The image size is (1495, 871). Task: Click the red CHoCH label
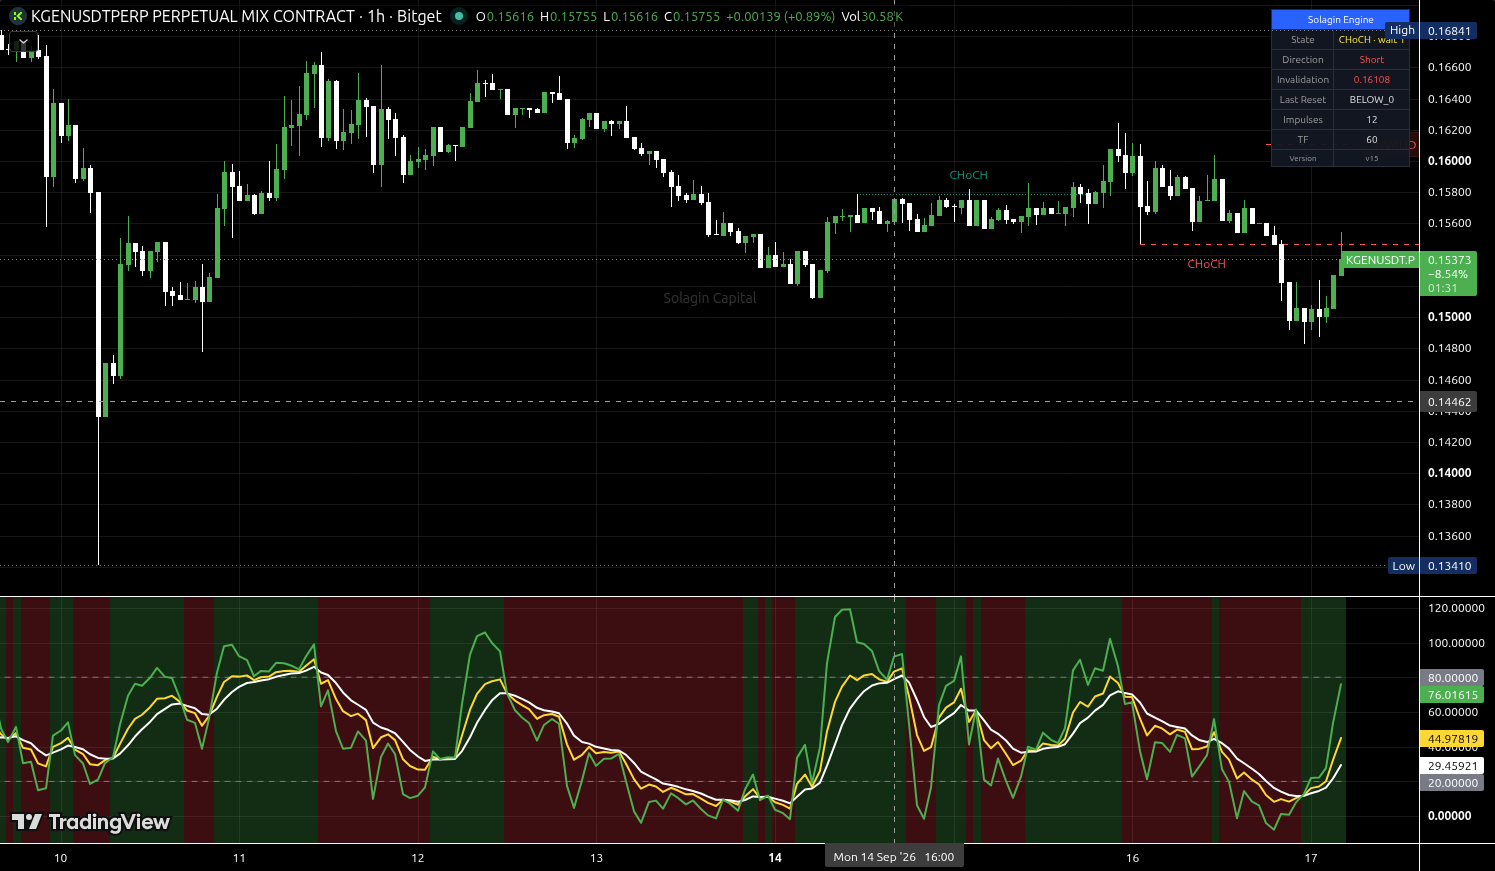[x=1206, y=264]
